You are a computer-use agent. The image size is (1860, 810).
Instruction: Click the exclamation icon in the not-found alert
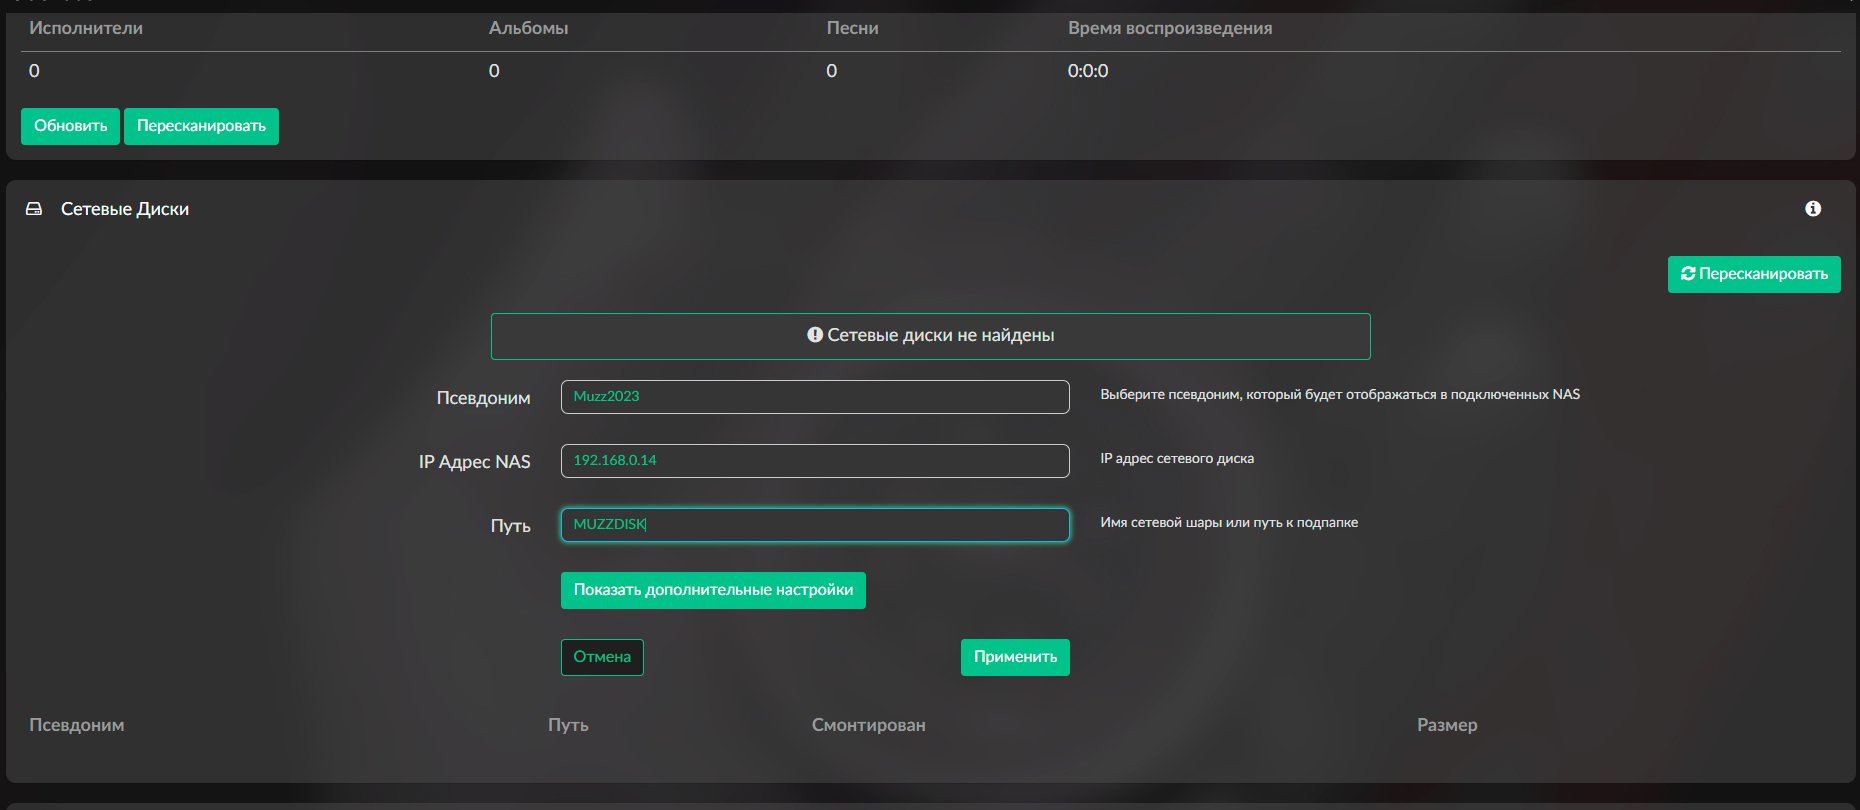[815, 335]
